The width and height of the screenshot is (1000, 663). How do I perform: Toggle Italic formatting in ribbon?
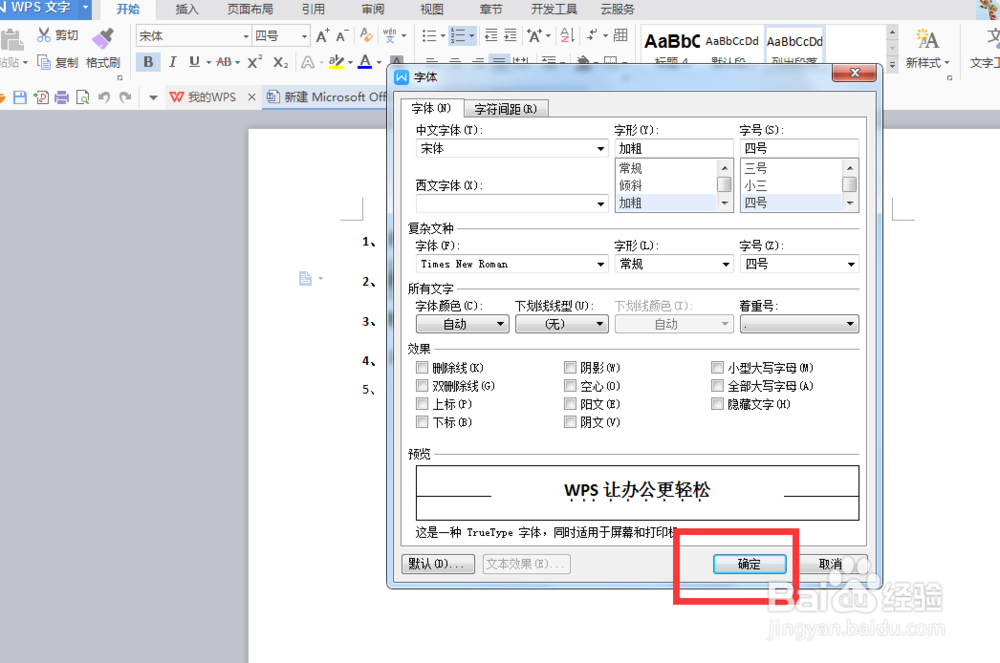coord(172,62)
